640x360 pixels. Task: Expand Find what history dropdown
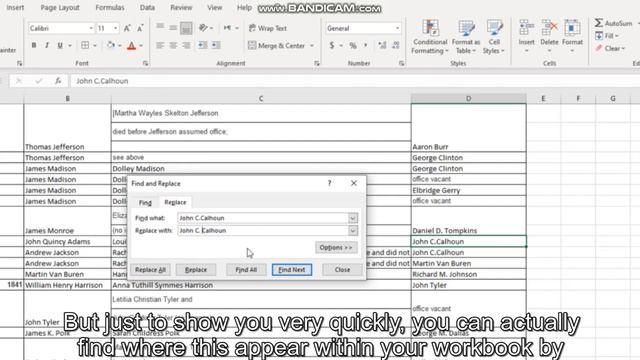(353, 218)
